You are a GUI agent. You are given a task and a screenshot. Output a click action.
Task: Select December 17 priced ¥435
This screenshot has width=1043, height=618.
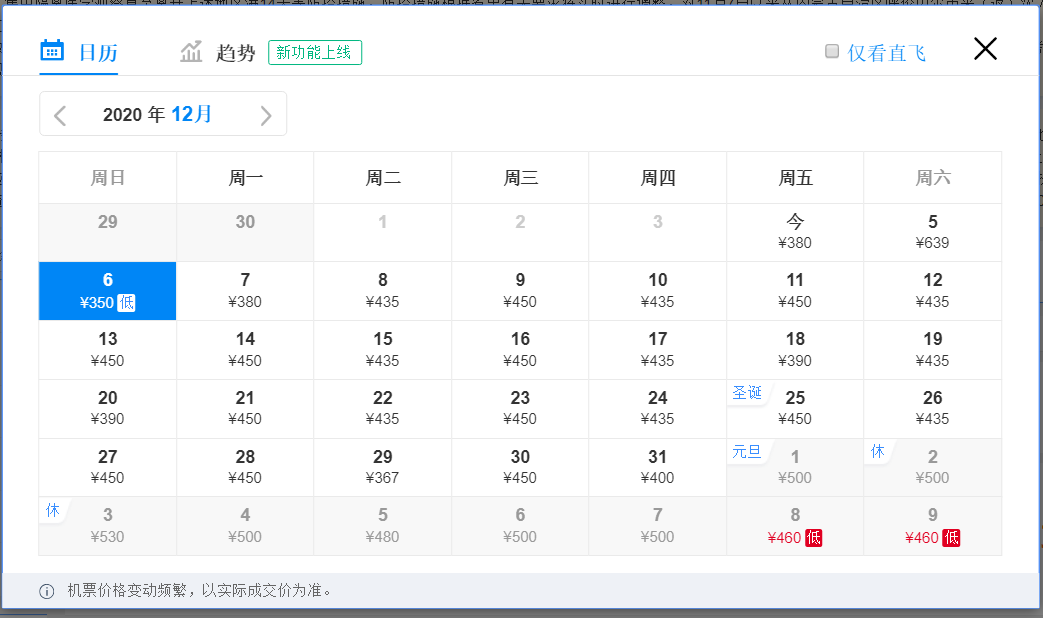click(x=657, y=350)
